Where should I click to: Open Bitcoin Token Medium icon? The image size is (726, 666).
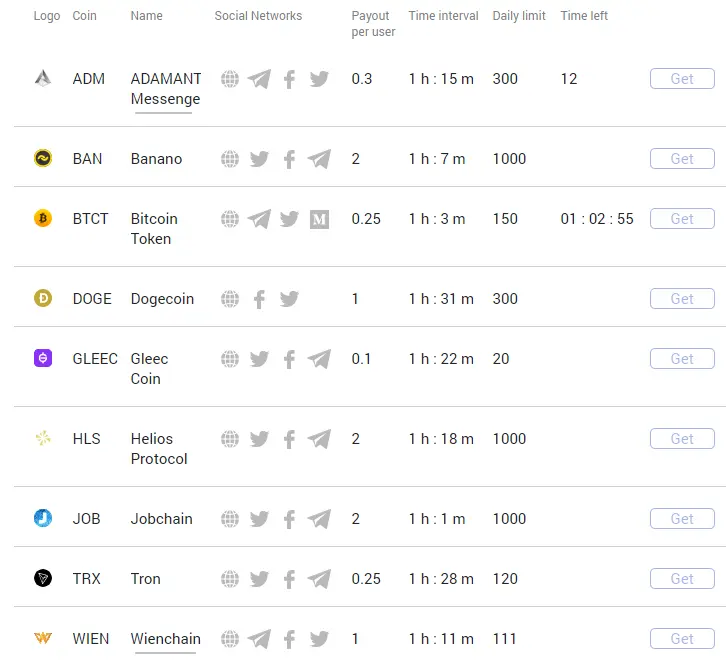tap(319, 219)
